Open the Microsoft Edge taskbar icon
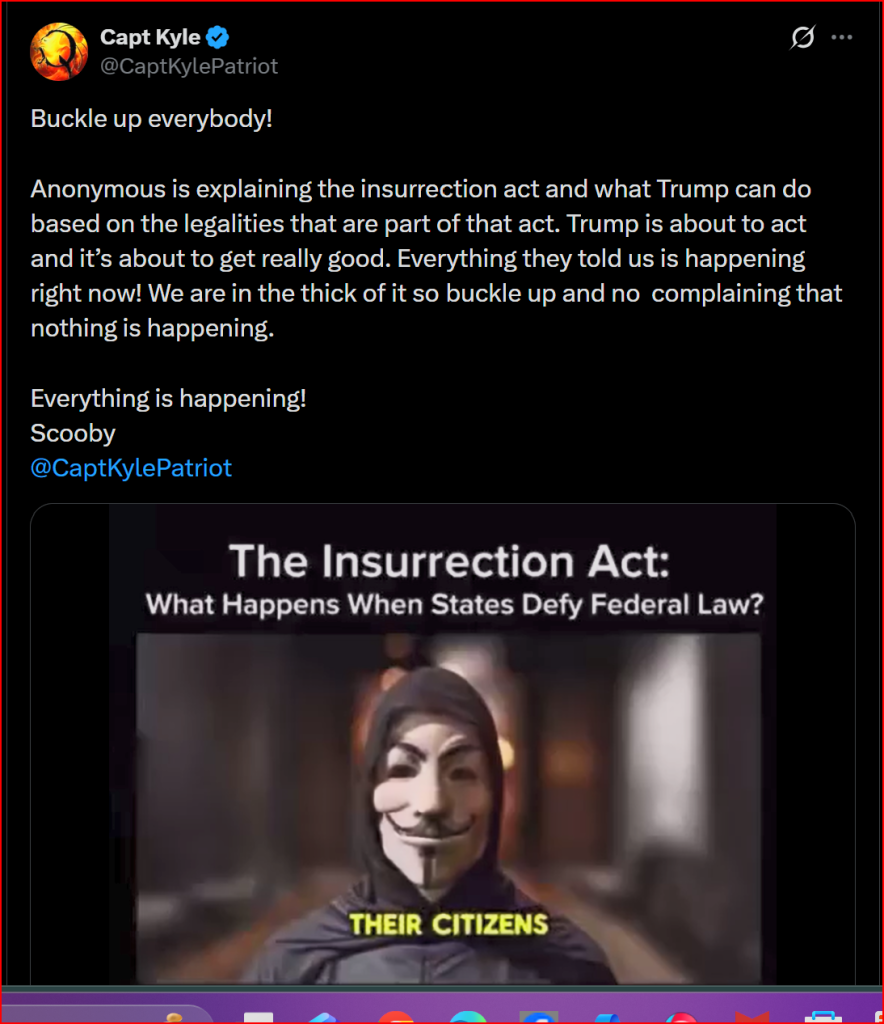This screenshot has width=884, height=1024. coord(468,1017)
